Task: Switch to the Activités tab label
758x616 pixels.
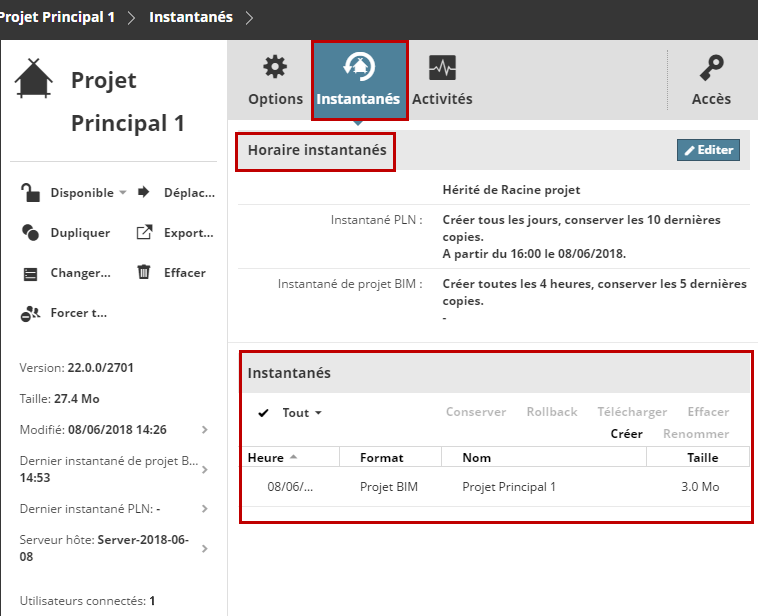Action: point(442,99)
